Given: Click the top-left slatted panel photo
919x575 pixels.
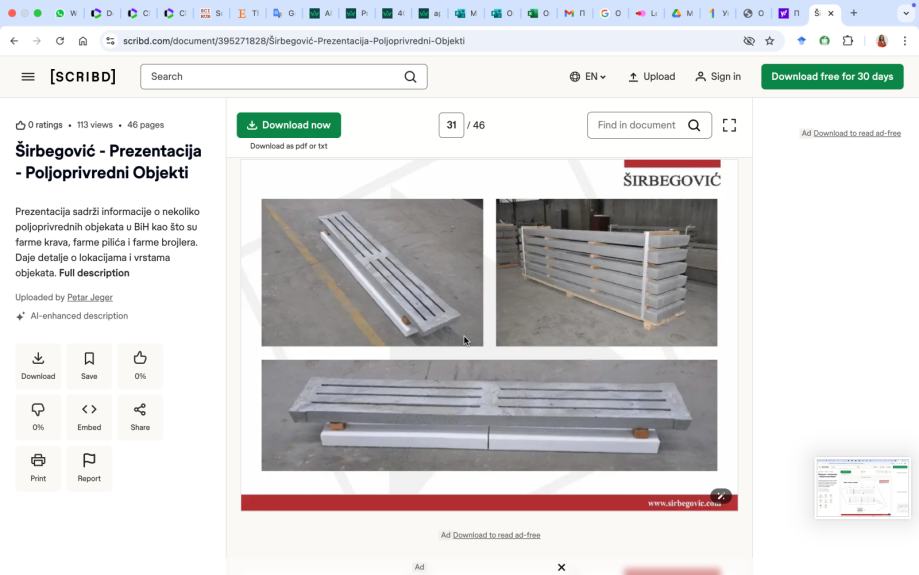Looking at the screenshot, I should pyautogui.click(x=372, y=273).
